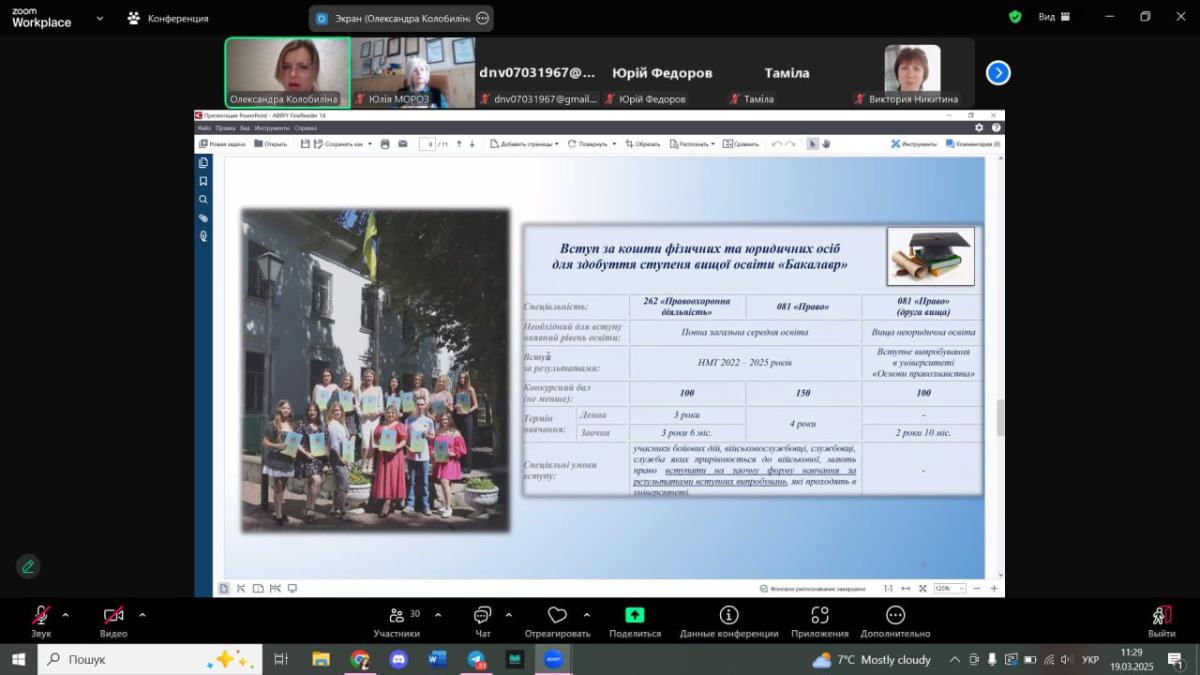The width and height of the screenshot is (1200, 675).
Task: Toggle the green encryption shield icon
Action: click(x=1015, y=17)
